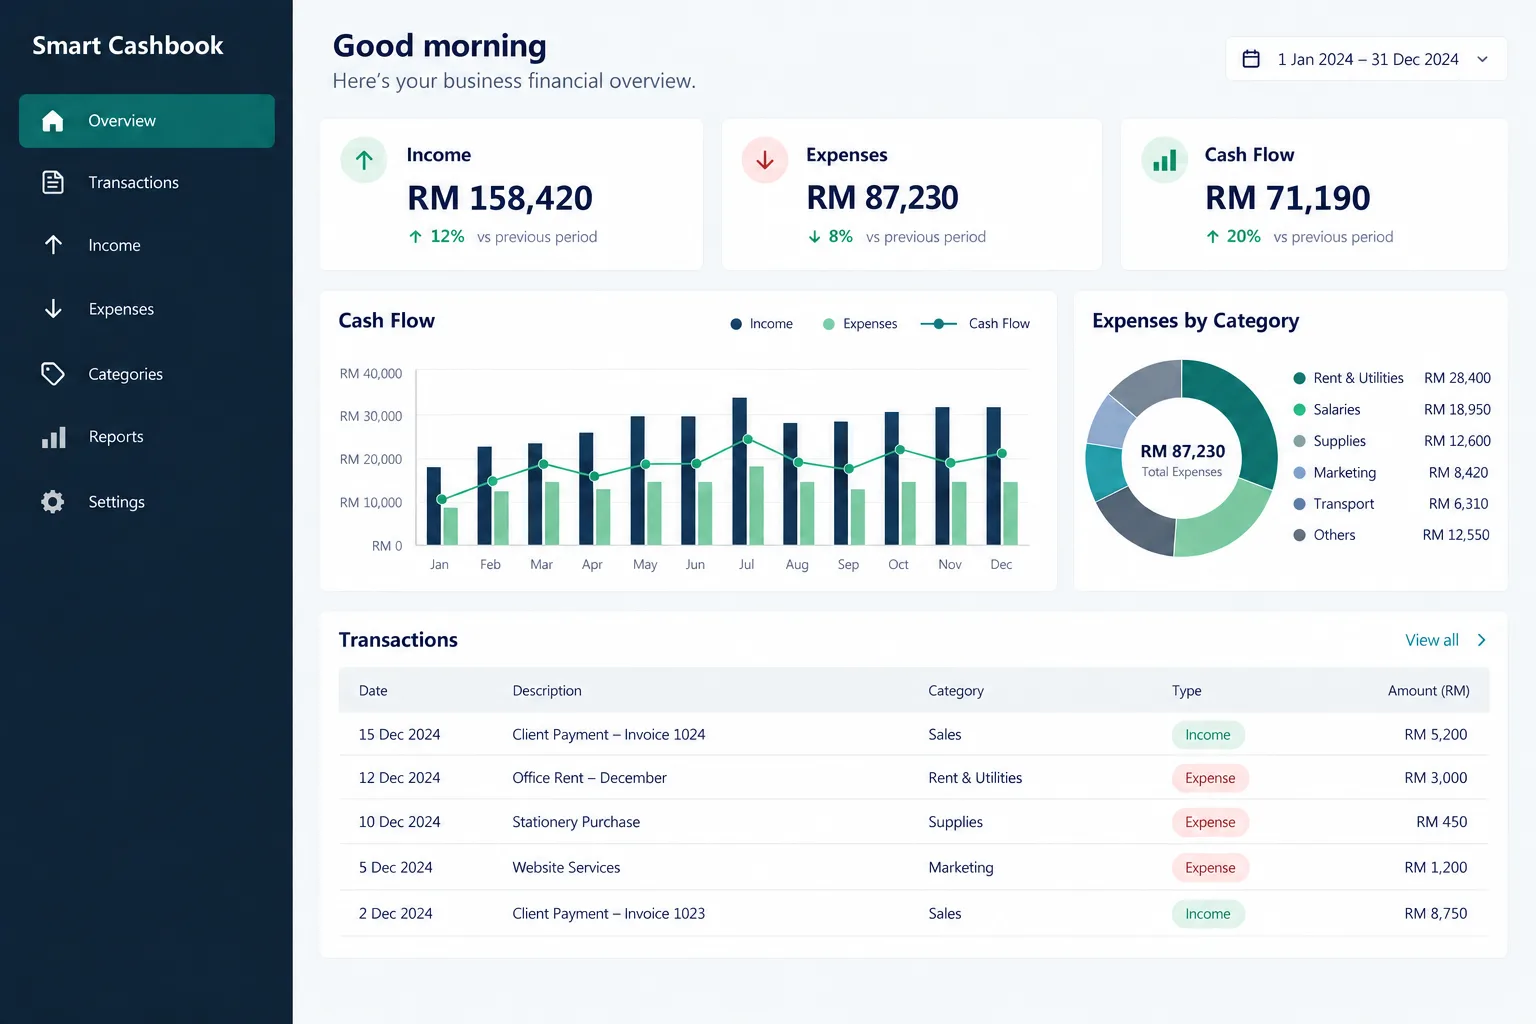Screen dimensions: 1536x1024
Task: Click the July cash flow line point
Action: pos(748,439)
